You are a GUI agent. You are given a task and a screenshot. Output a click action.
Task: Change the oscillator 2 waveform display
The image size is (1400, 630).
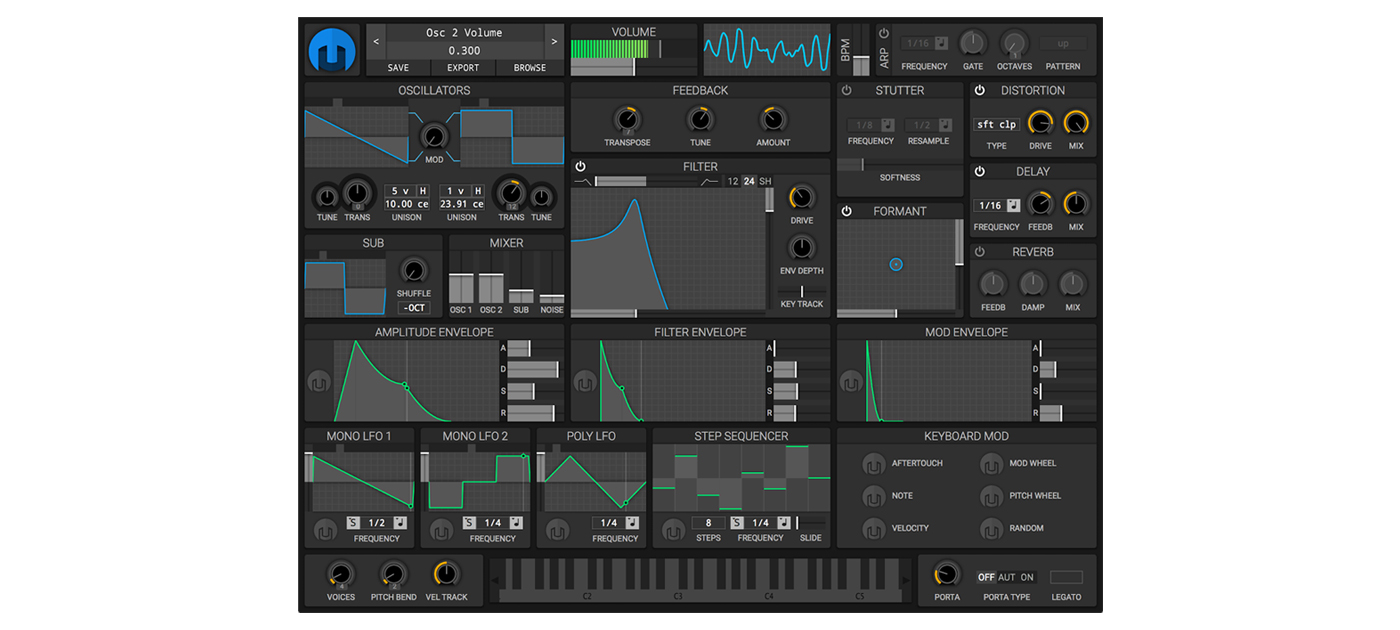511,137
